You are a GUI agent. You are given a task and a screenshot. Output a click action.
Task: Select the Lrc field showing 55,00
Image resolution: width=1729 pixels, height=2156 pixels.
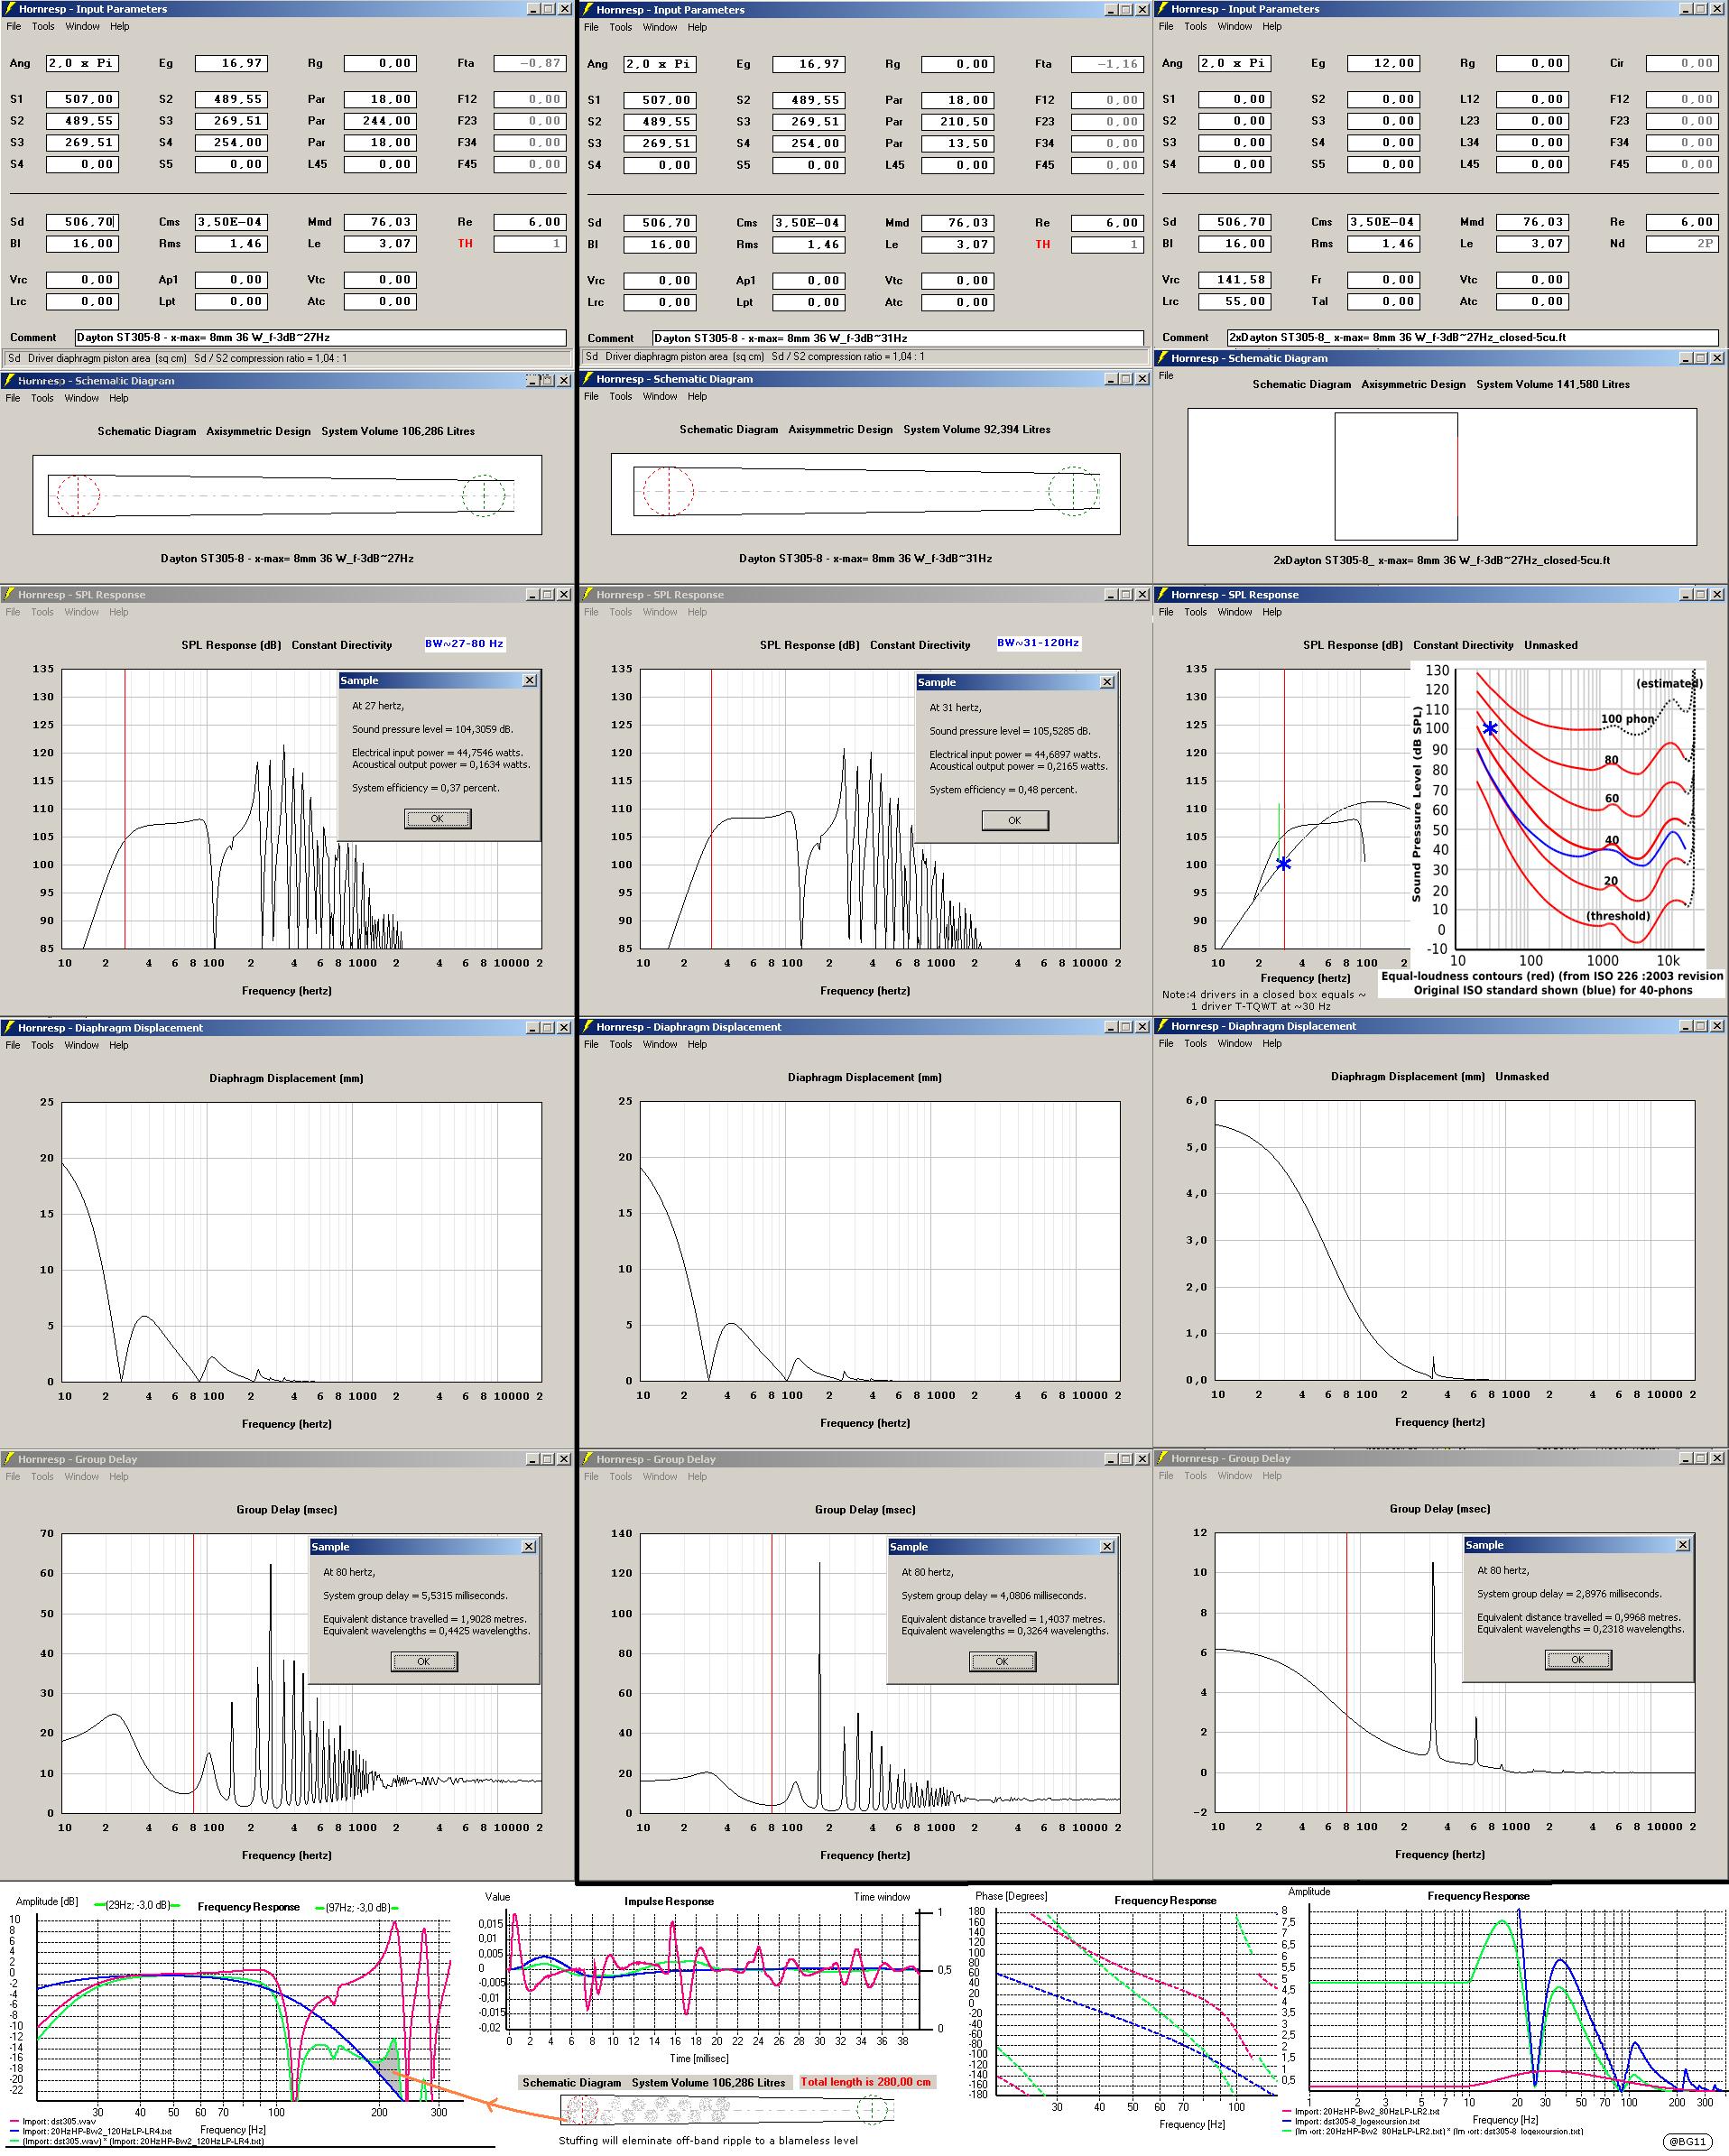coord(1234,301)
